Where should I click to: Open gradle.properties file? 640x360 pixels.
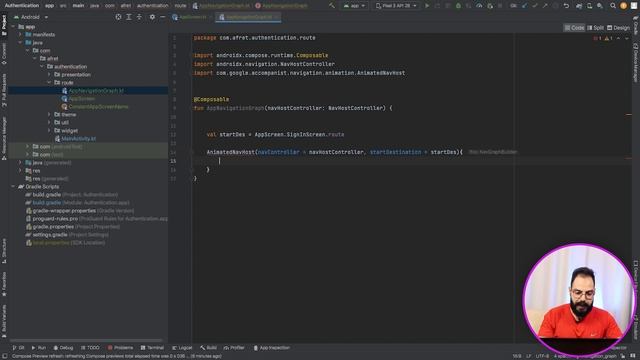click(x=53, y=227)
